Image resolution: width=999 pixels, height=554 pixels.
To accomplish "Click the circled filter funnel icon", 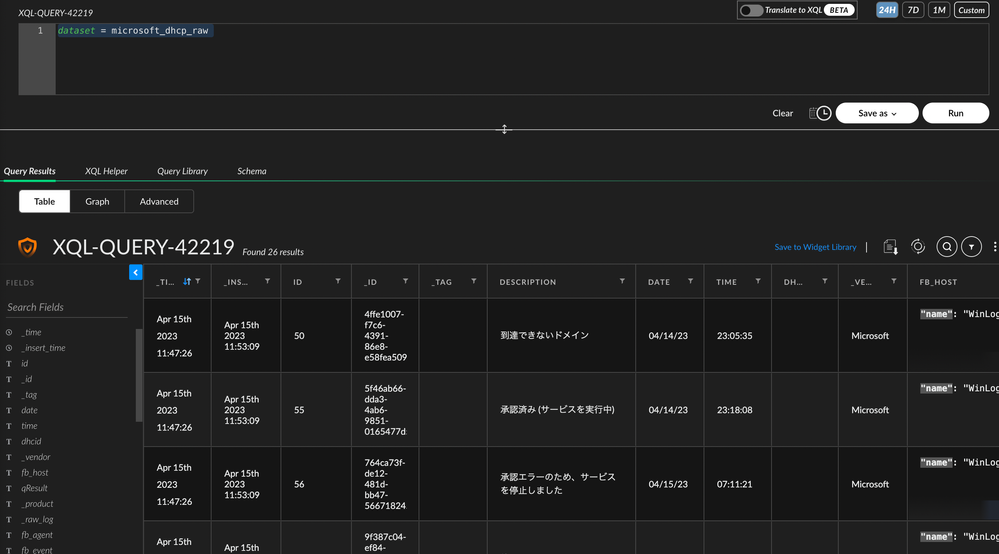I will click(x=971, y=247).
